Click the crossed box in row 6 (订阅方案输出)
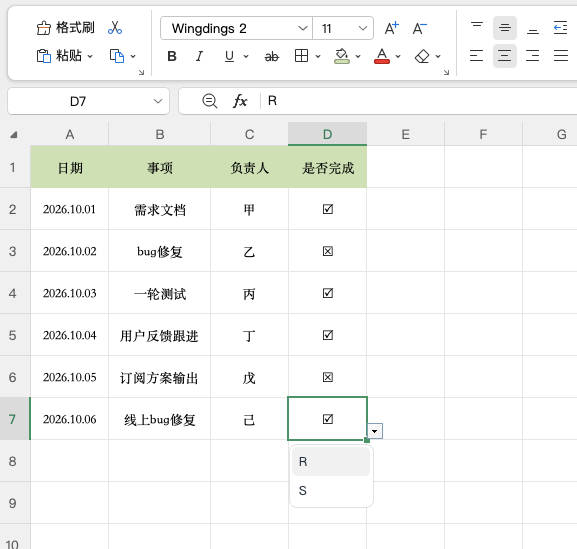Image resolution: width=577 pixels, height=549 pixels. pyautogui.click(x=328, y=377)
